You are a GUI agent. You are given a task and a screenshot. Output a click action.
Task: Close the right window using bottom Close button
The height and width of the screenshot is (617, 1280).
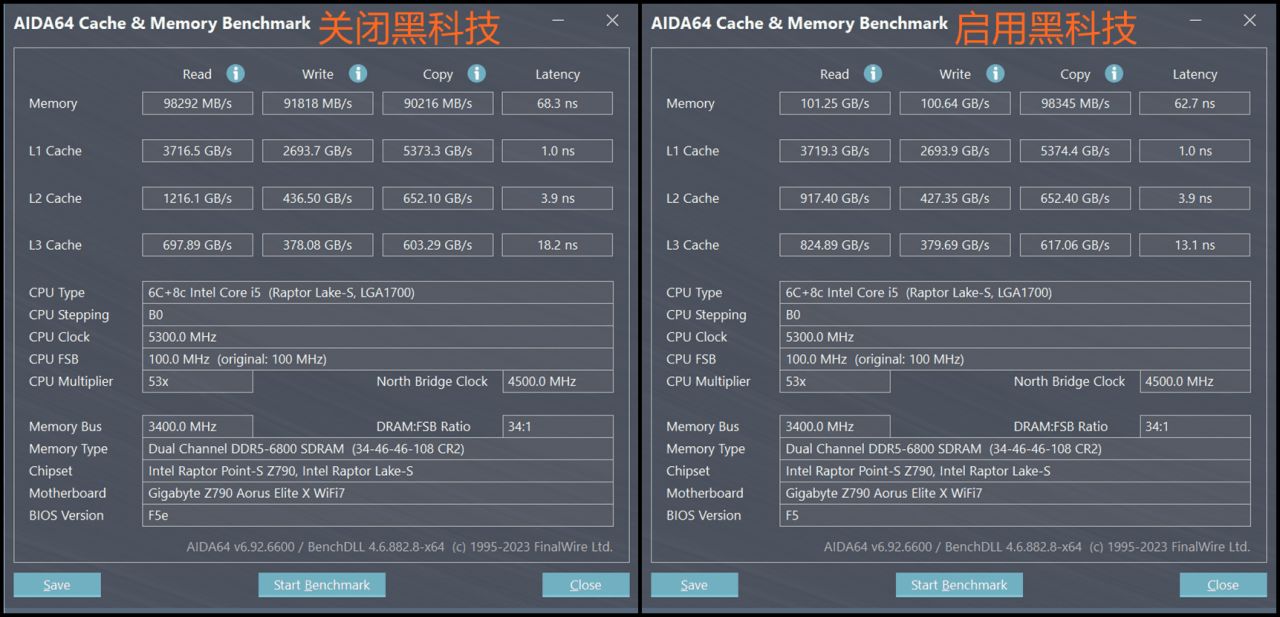click(x=1222, y=585)
